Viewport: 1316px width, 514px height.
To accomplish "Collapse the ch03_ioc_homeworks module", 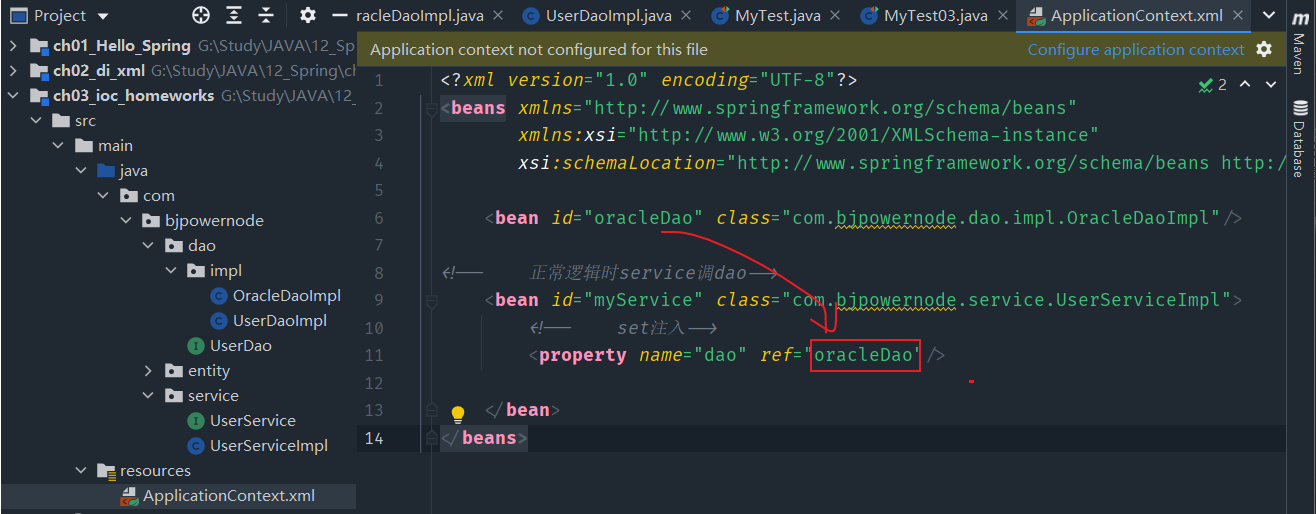I will [x=13, y=96].
